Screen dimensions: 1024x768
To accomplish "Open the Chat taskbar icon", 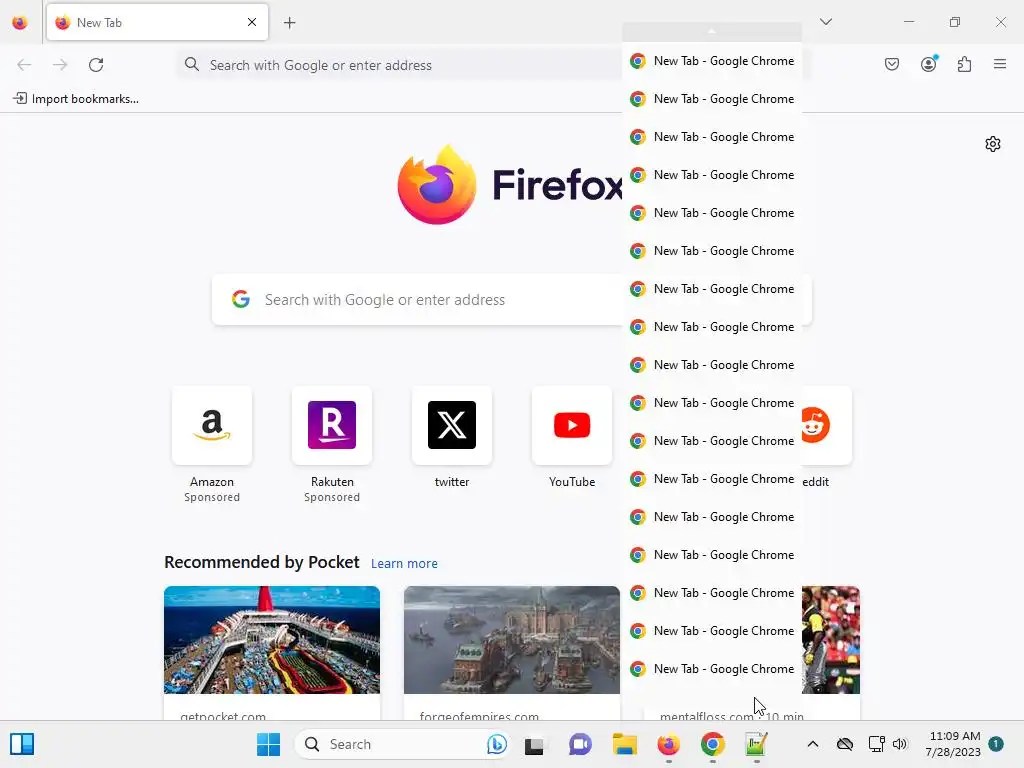I will 580,744.
